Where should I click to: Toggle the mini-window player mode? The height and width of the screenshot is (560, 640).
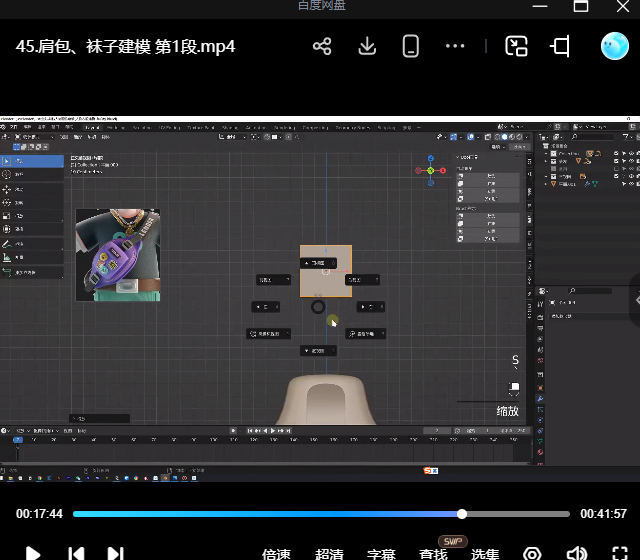click(x=516, y=46)
